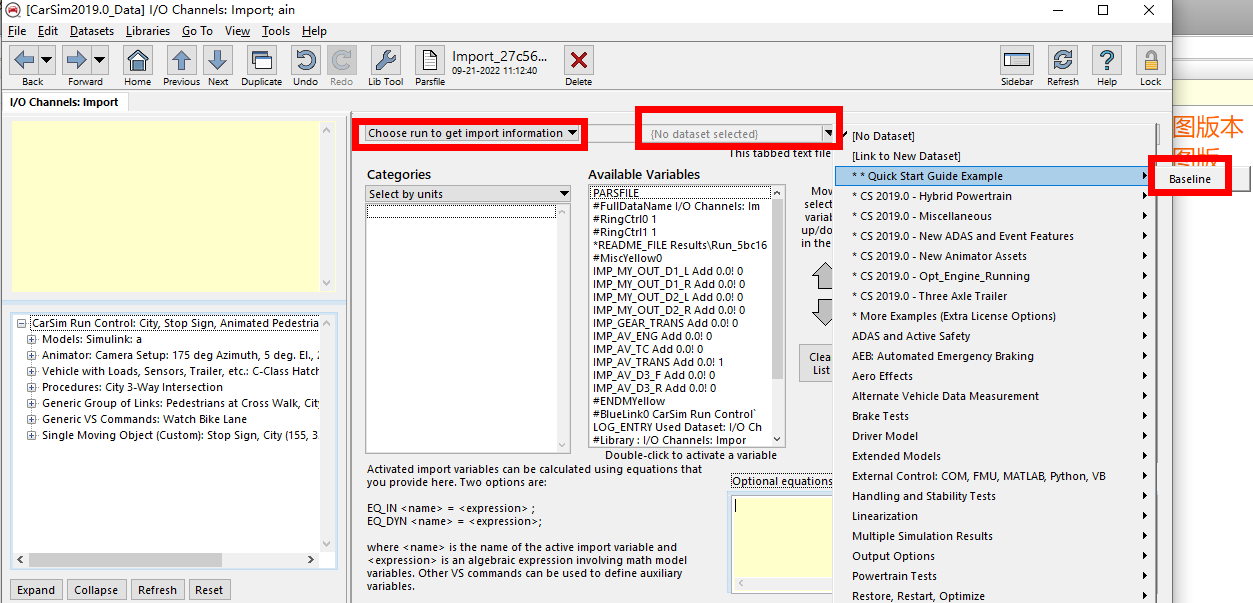Open Handling and Stability Tests submenu
Image resolution: width=1253 pixels, height=603 pixels.
pyautogui.click(x=995, y=496)
